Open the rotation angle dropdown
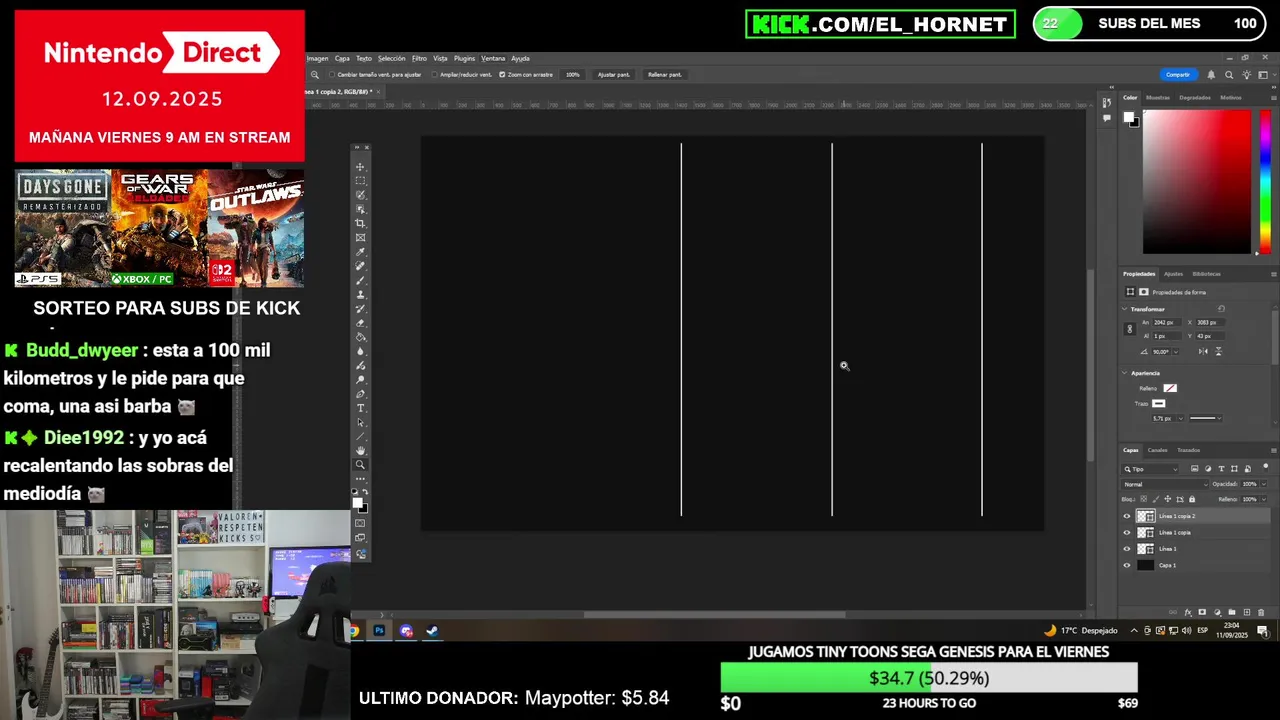This screenshot has height=720, width=1280. coord(1176,352)
